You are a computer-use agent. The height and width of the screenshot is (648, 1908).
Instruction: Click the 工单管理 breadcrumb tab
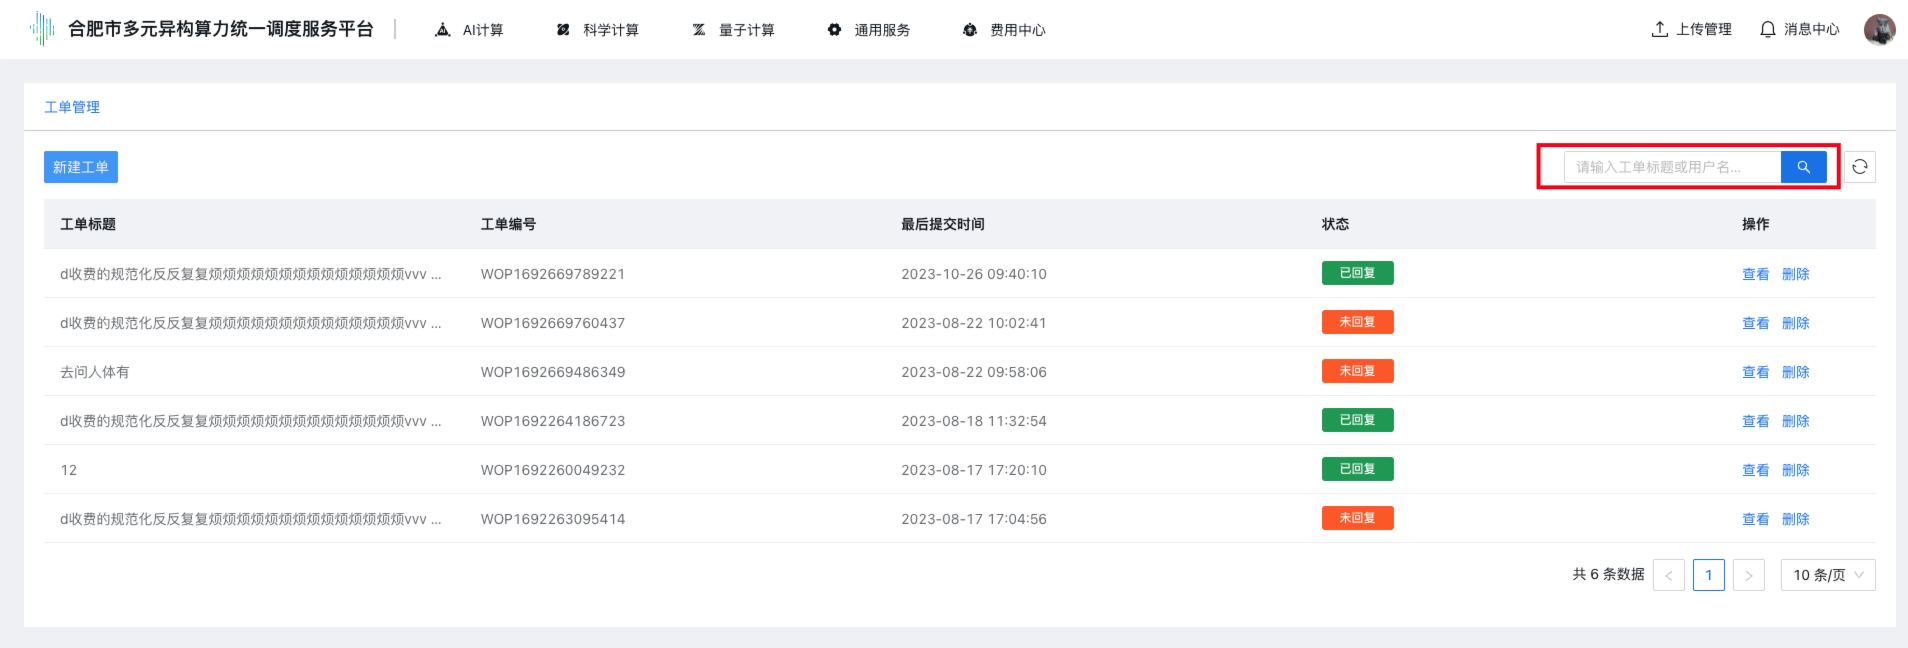(x=72, y=107)
